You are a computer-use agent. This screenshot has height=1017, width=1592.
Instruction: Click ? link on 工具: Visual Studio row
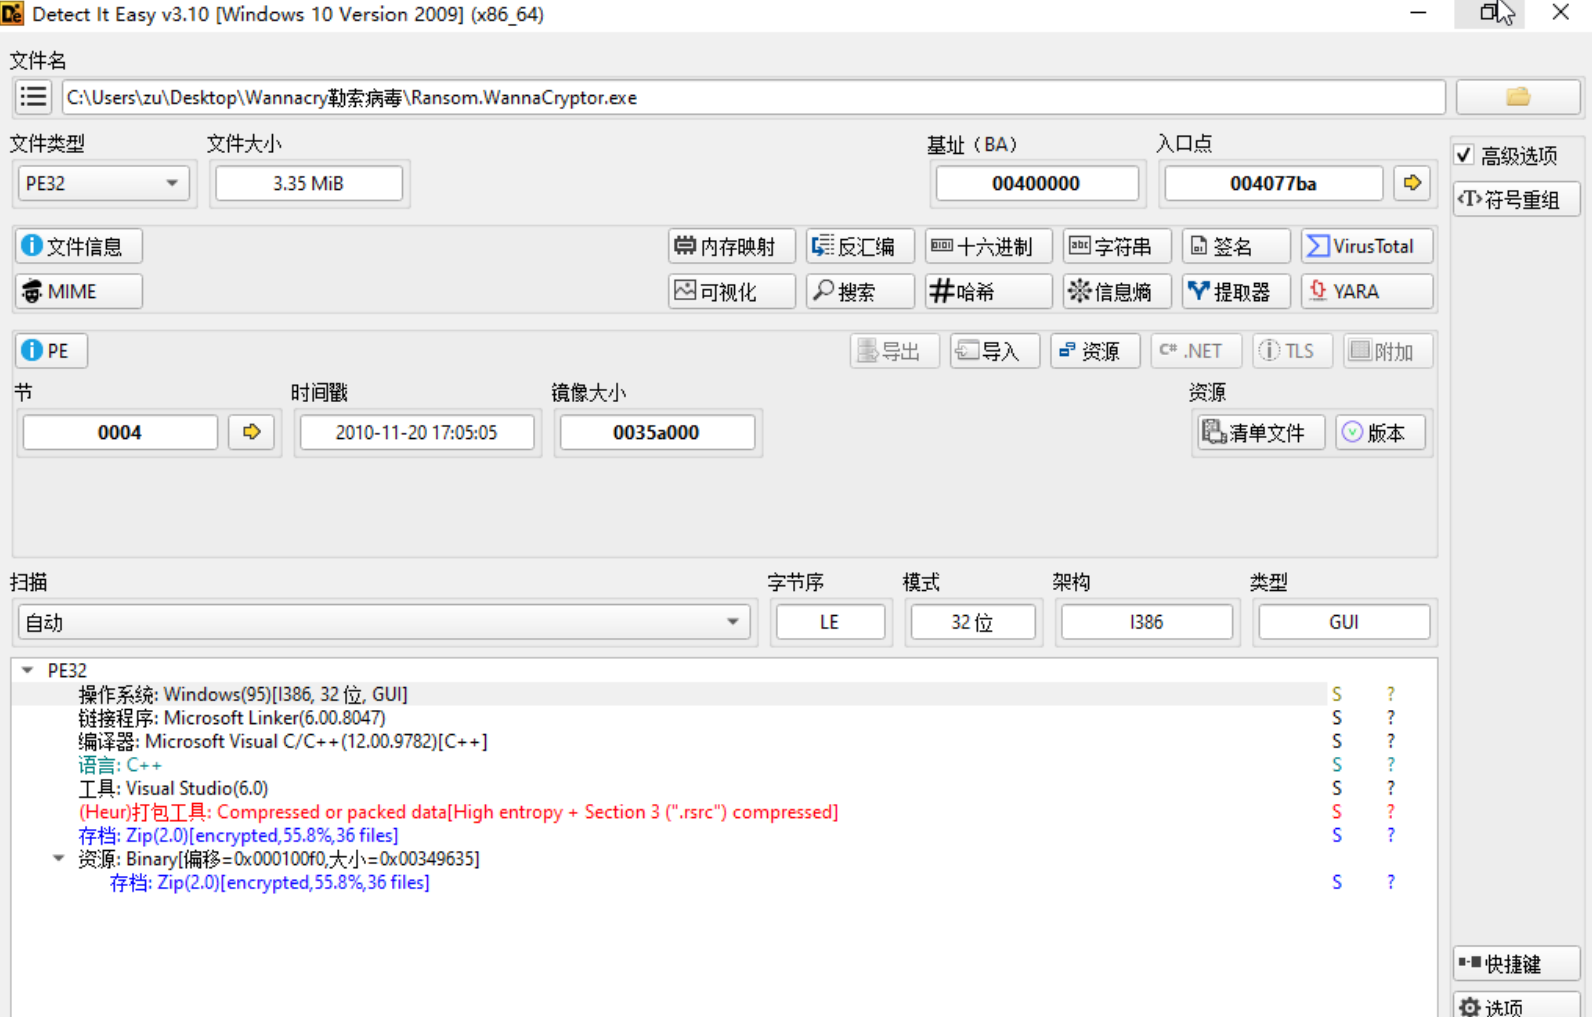1390,788
